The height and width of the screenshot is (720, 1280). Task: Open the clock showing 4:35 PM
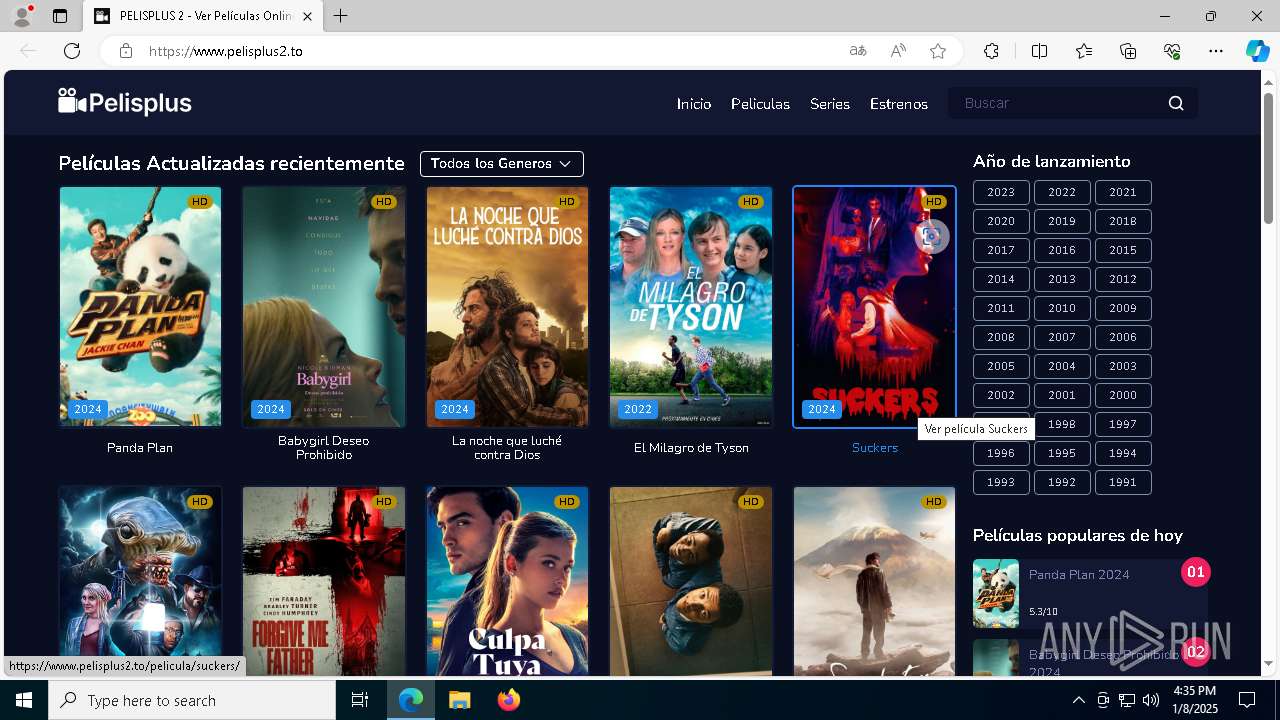(x=1194, y=700)
